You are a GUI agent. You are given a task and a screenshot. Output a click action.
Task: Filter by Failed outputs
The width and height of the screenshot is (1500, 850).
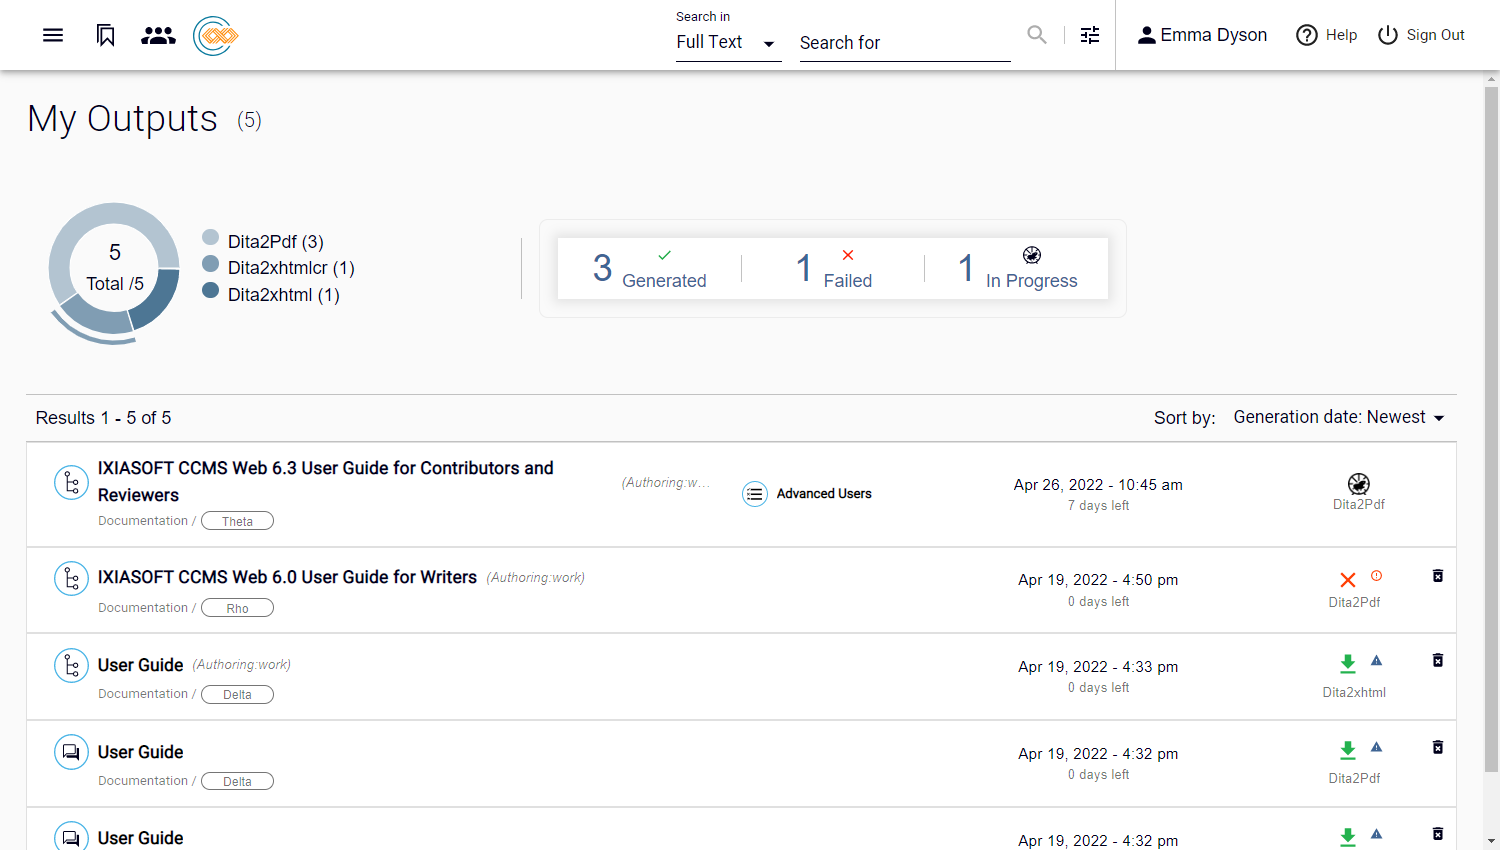(834, 268)
